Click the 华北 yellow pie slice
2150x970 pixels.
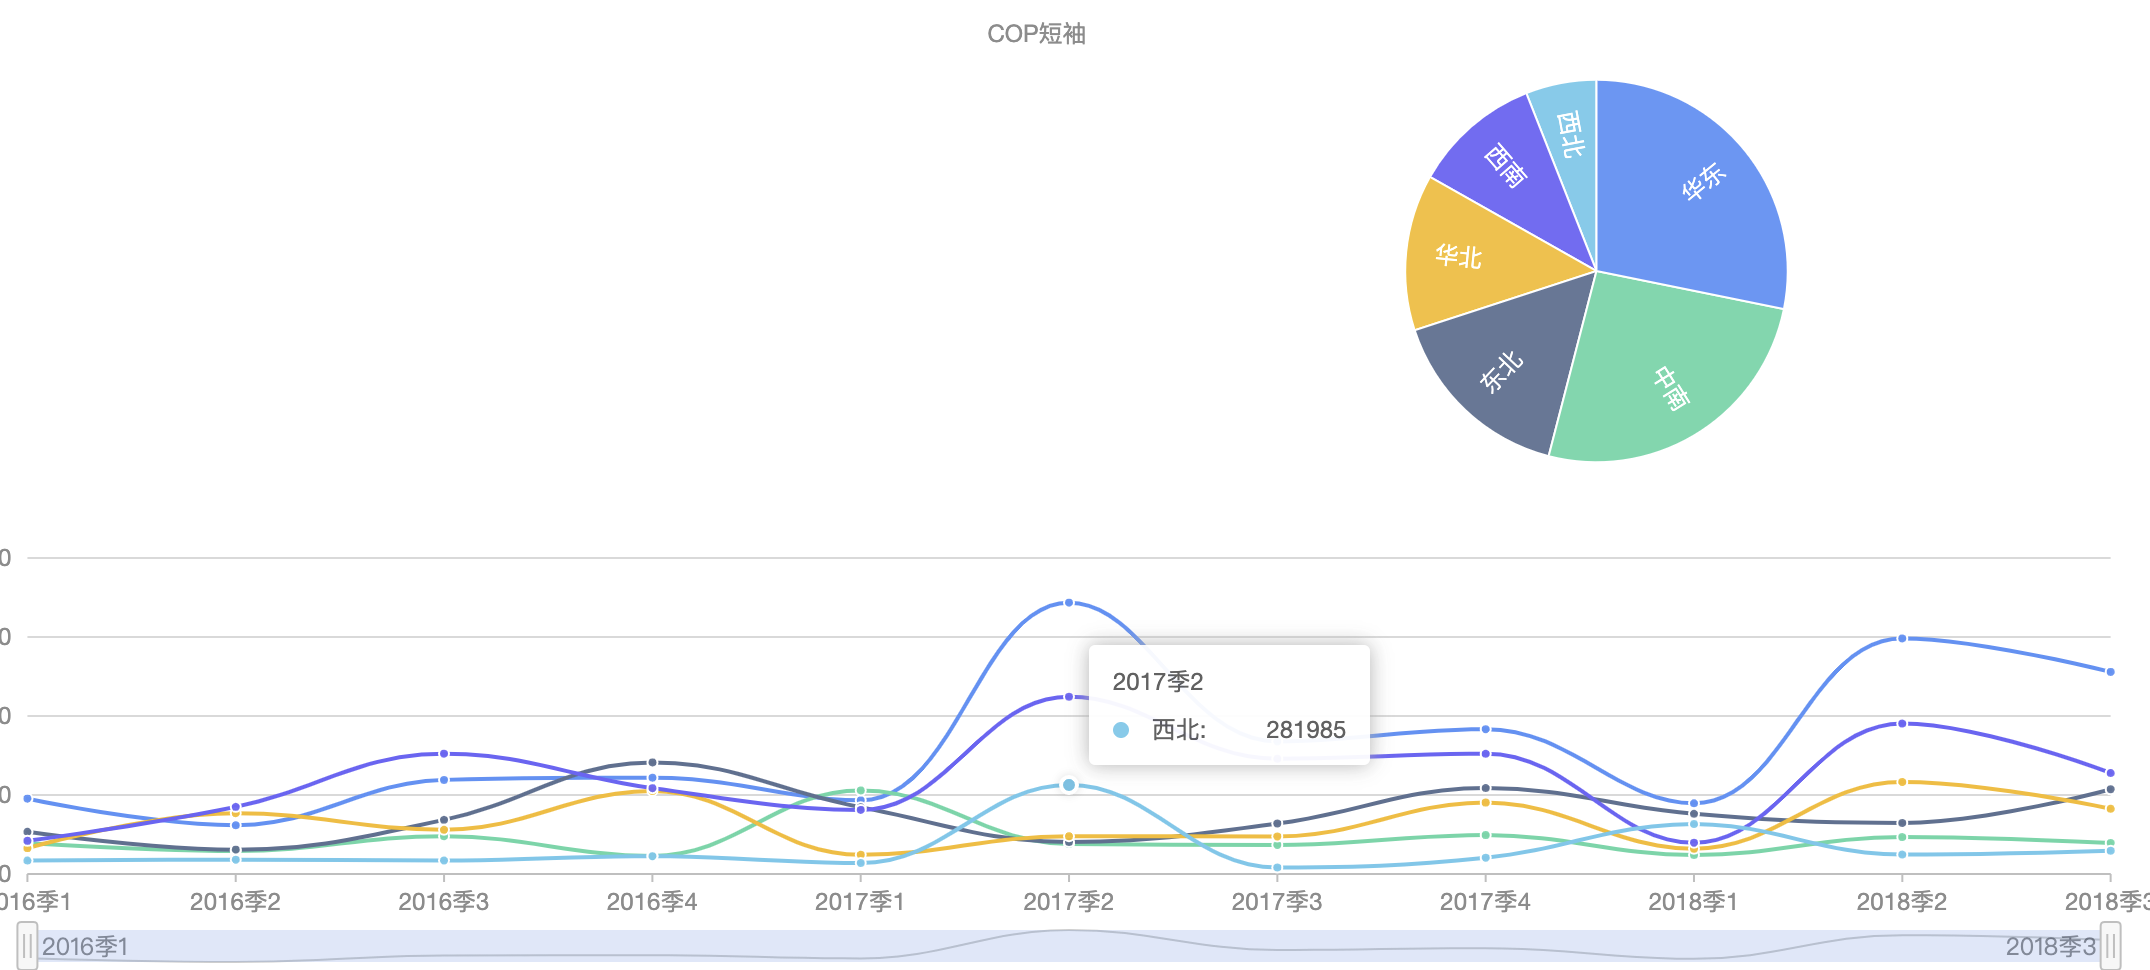tap(1460, 255)
